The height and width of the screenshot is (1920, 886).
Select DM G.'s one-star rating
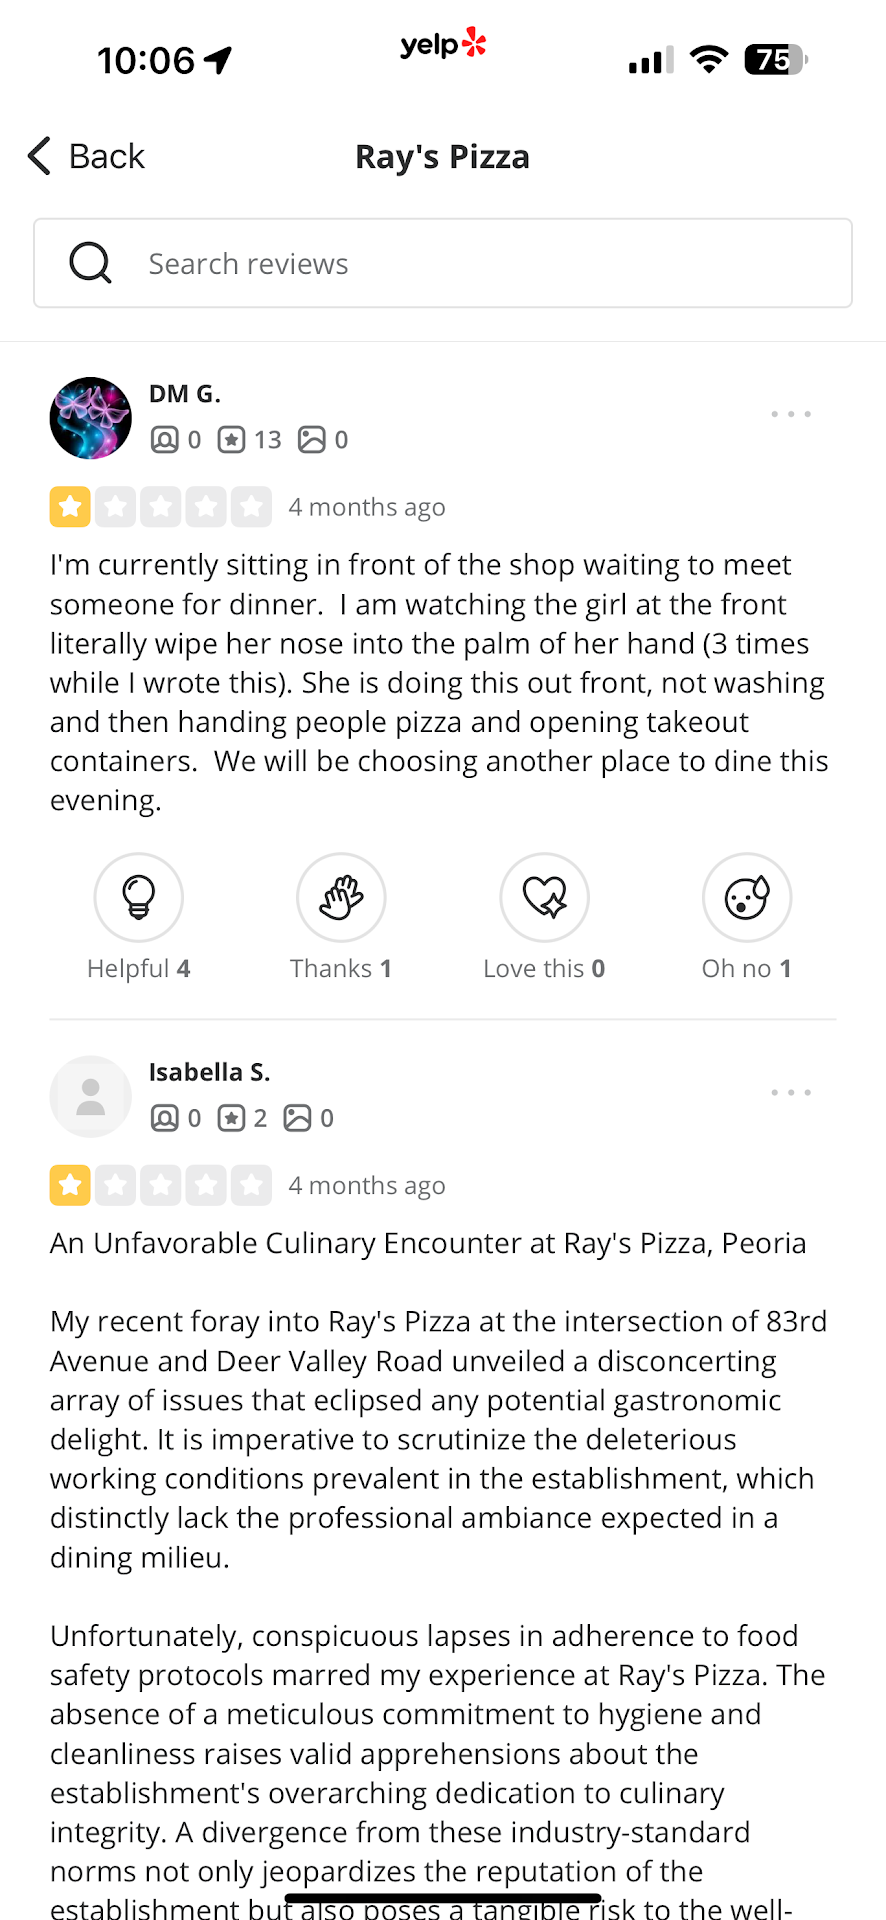pos(70,507)
